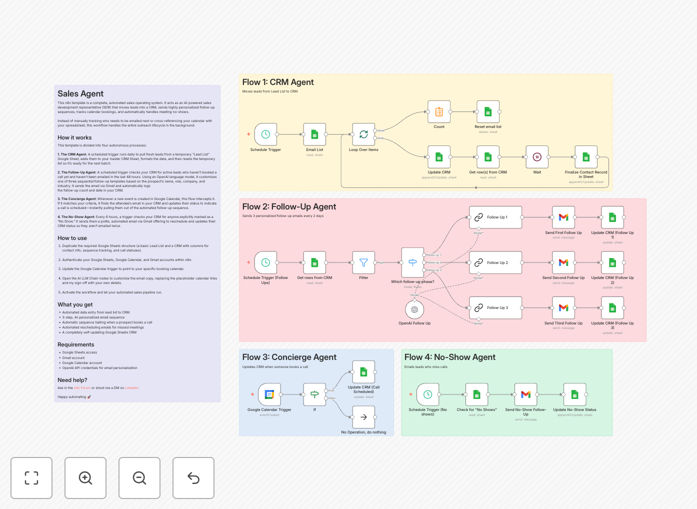
Task: Select the Send Third Follow Up Gmail node
Action: tap(563, 308)
